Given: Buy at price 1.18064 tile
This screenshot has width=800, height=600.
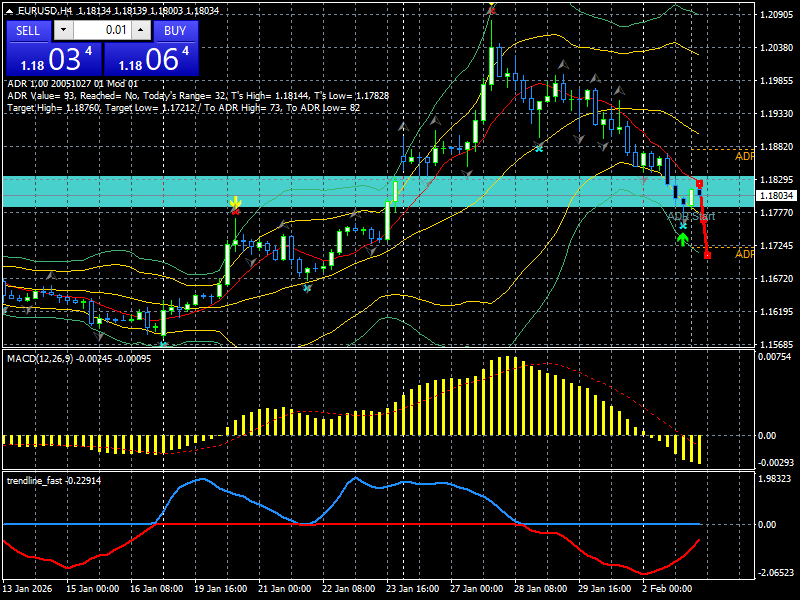Looking at the screenshot, I should [151, 59].
